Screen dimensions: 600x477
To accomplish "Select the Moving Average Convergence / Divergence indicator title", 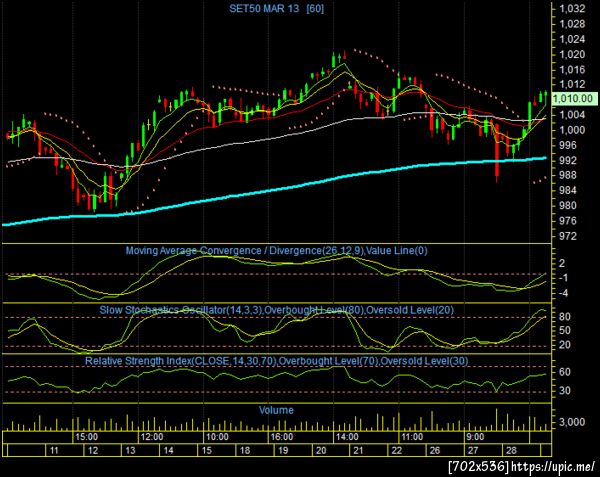I will (x=277, y=251).
